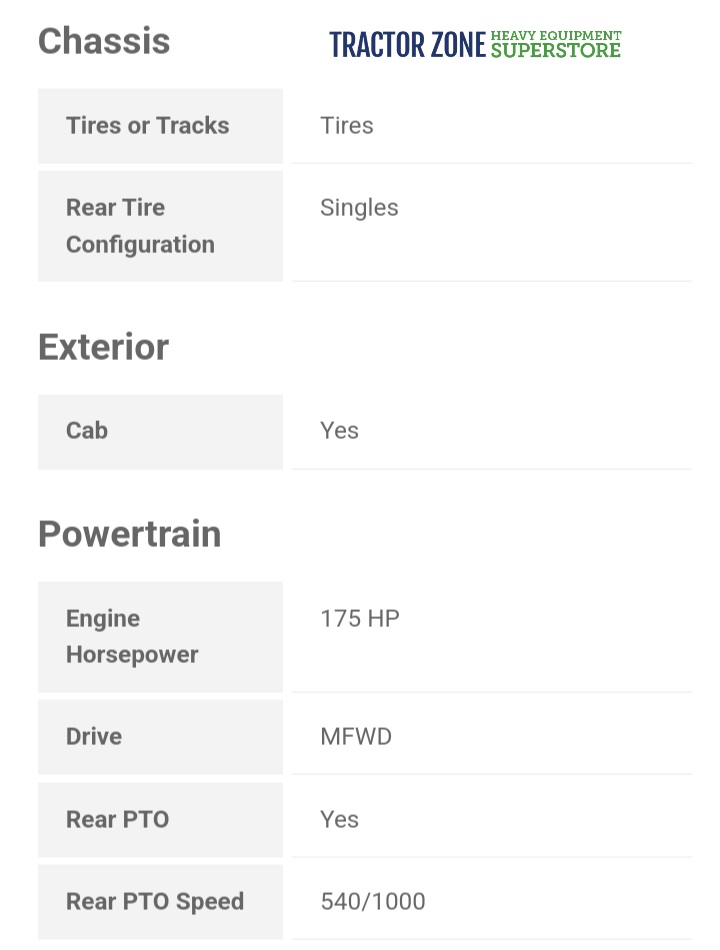Select the Yes value beside Rear PTO
The height and width of the screenshot is (950, 720).
coord(339,820)
